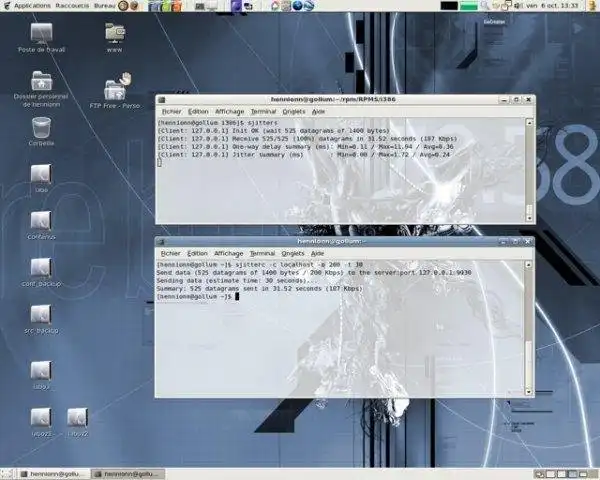Open Édition menu in the RPMS/i386 terminal
Image resolution: width=600 pixels, height=480 pixels.
(198, 111)
